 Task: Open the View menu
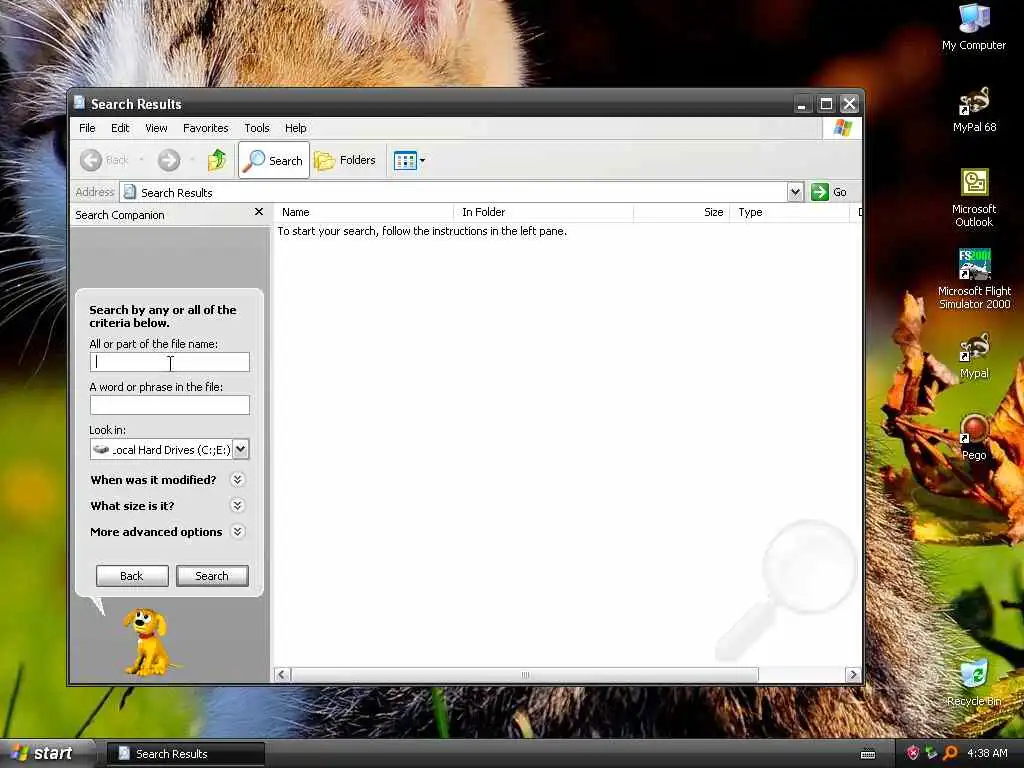click(x=156, y=128)
